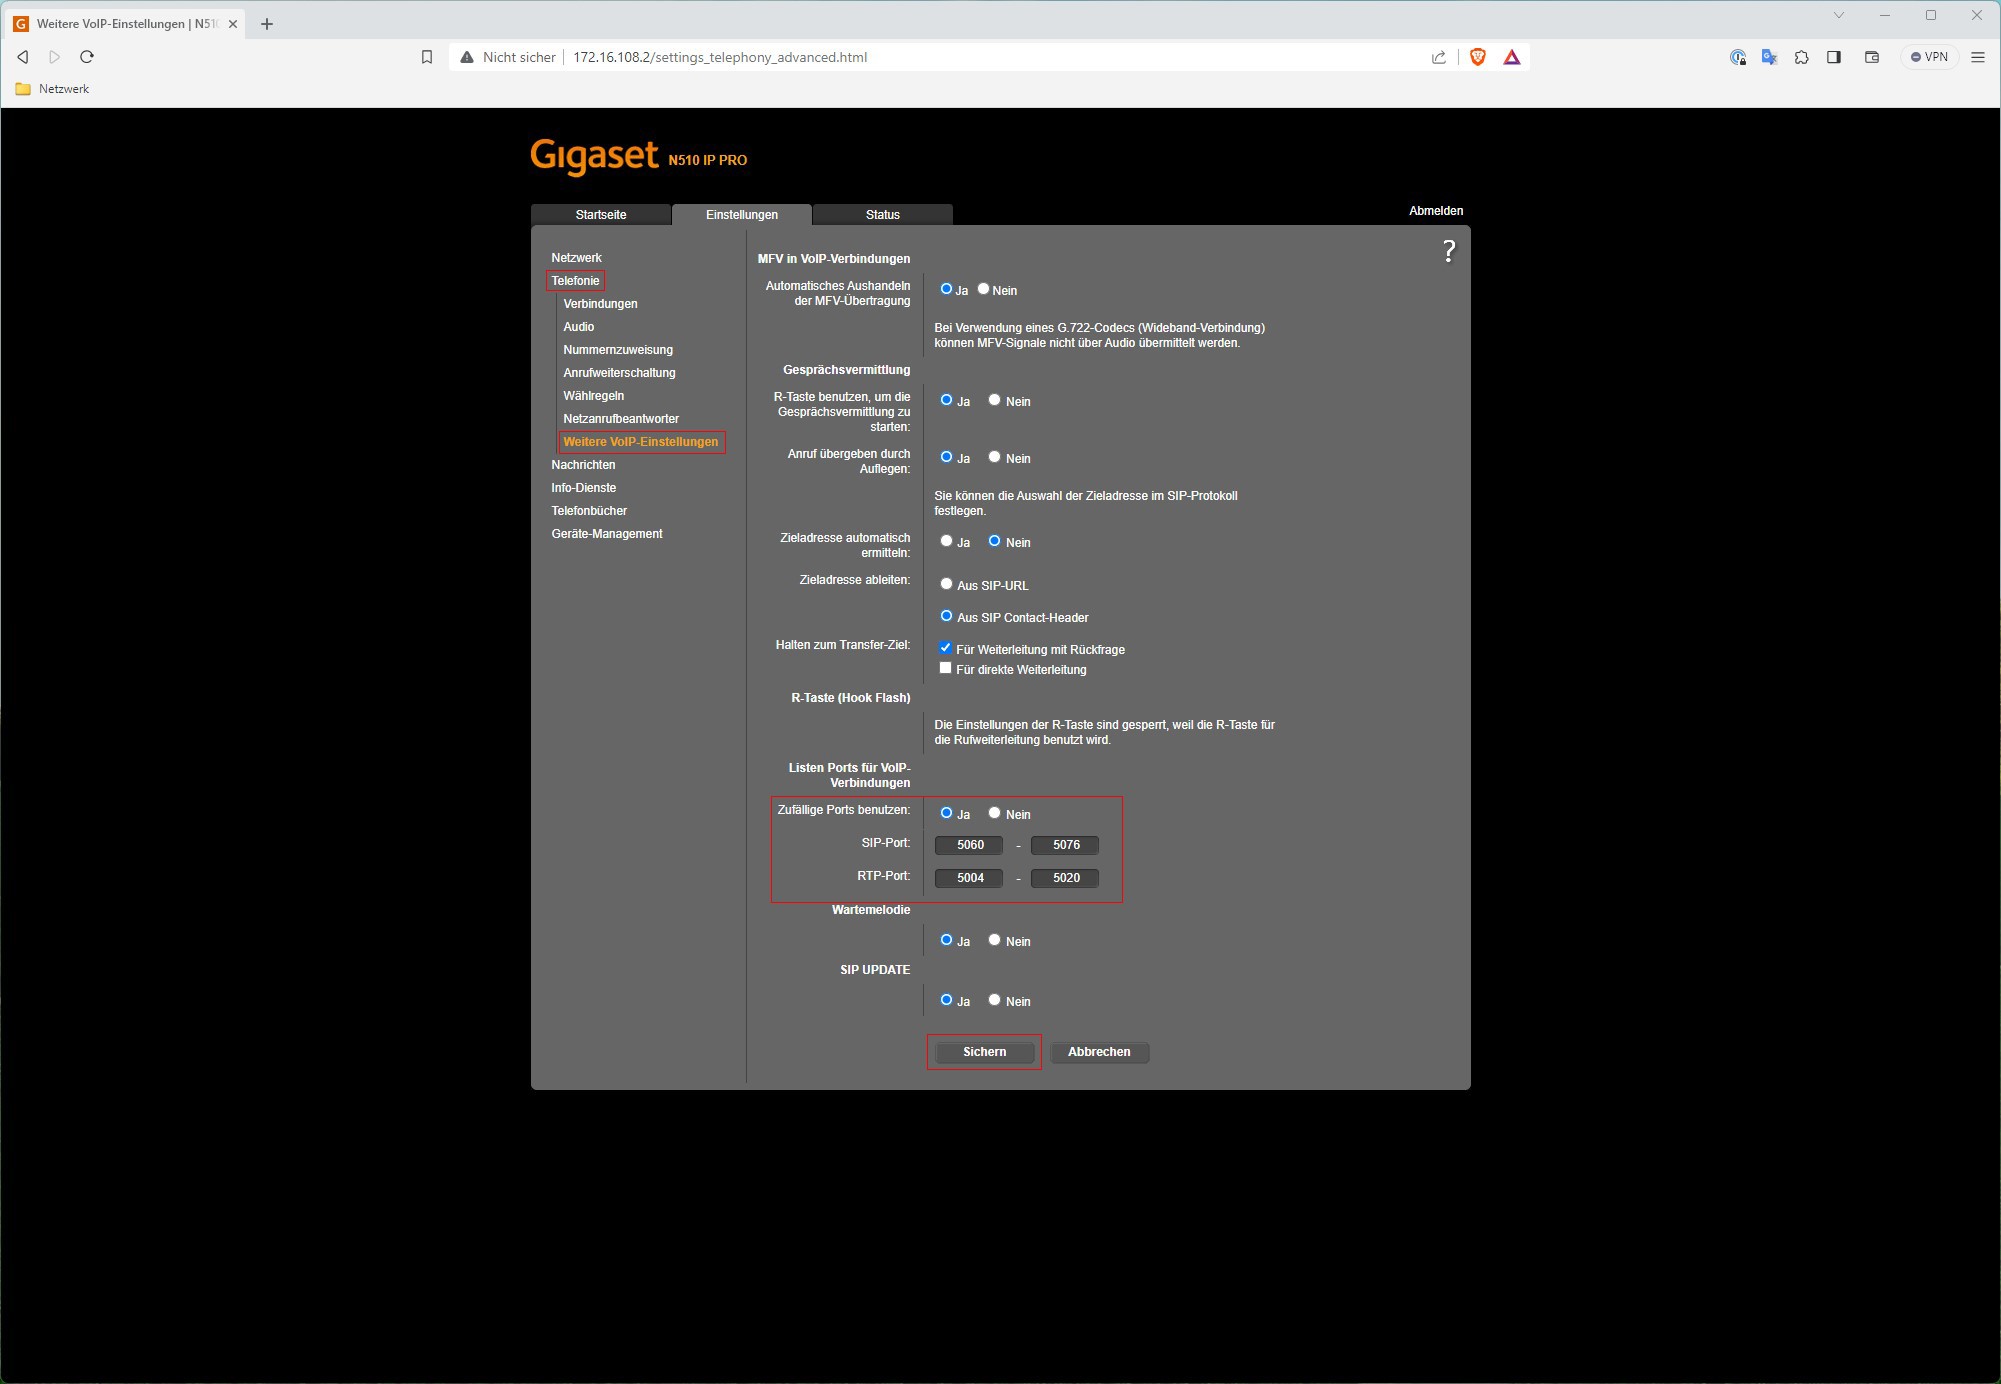The height and width of the screenshot is (1384, 2001).
Task: Switch to the Startseite tab
Action: tap(601, 215)
